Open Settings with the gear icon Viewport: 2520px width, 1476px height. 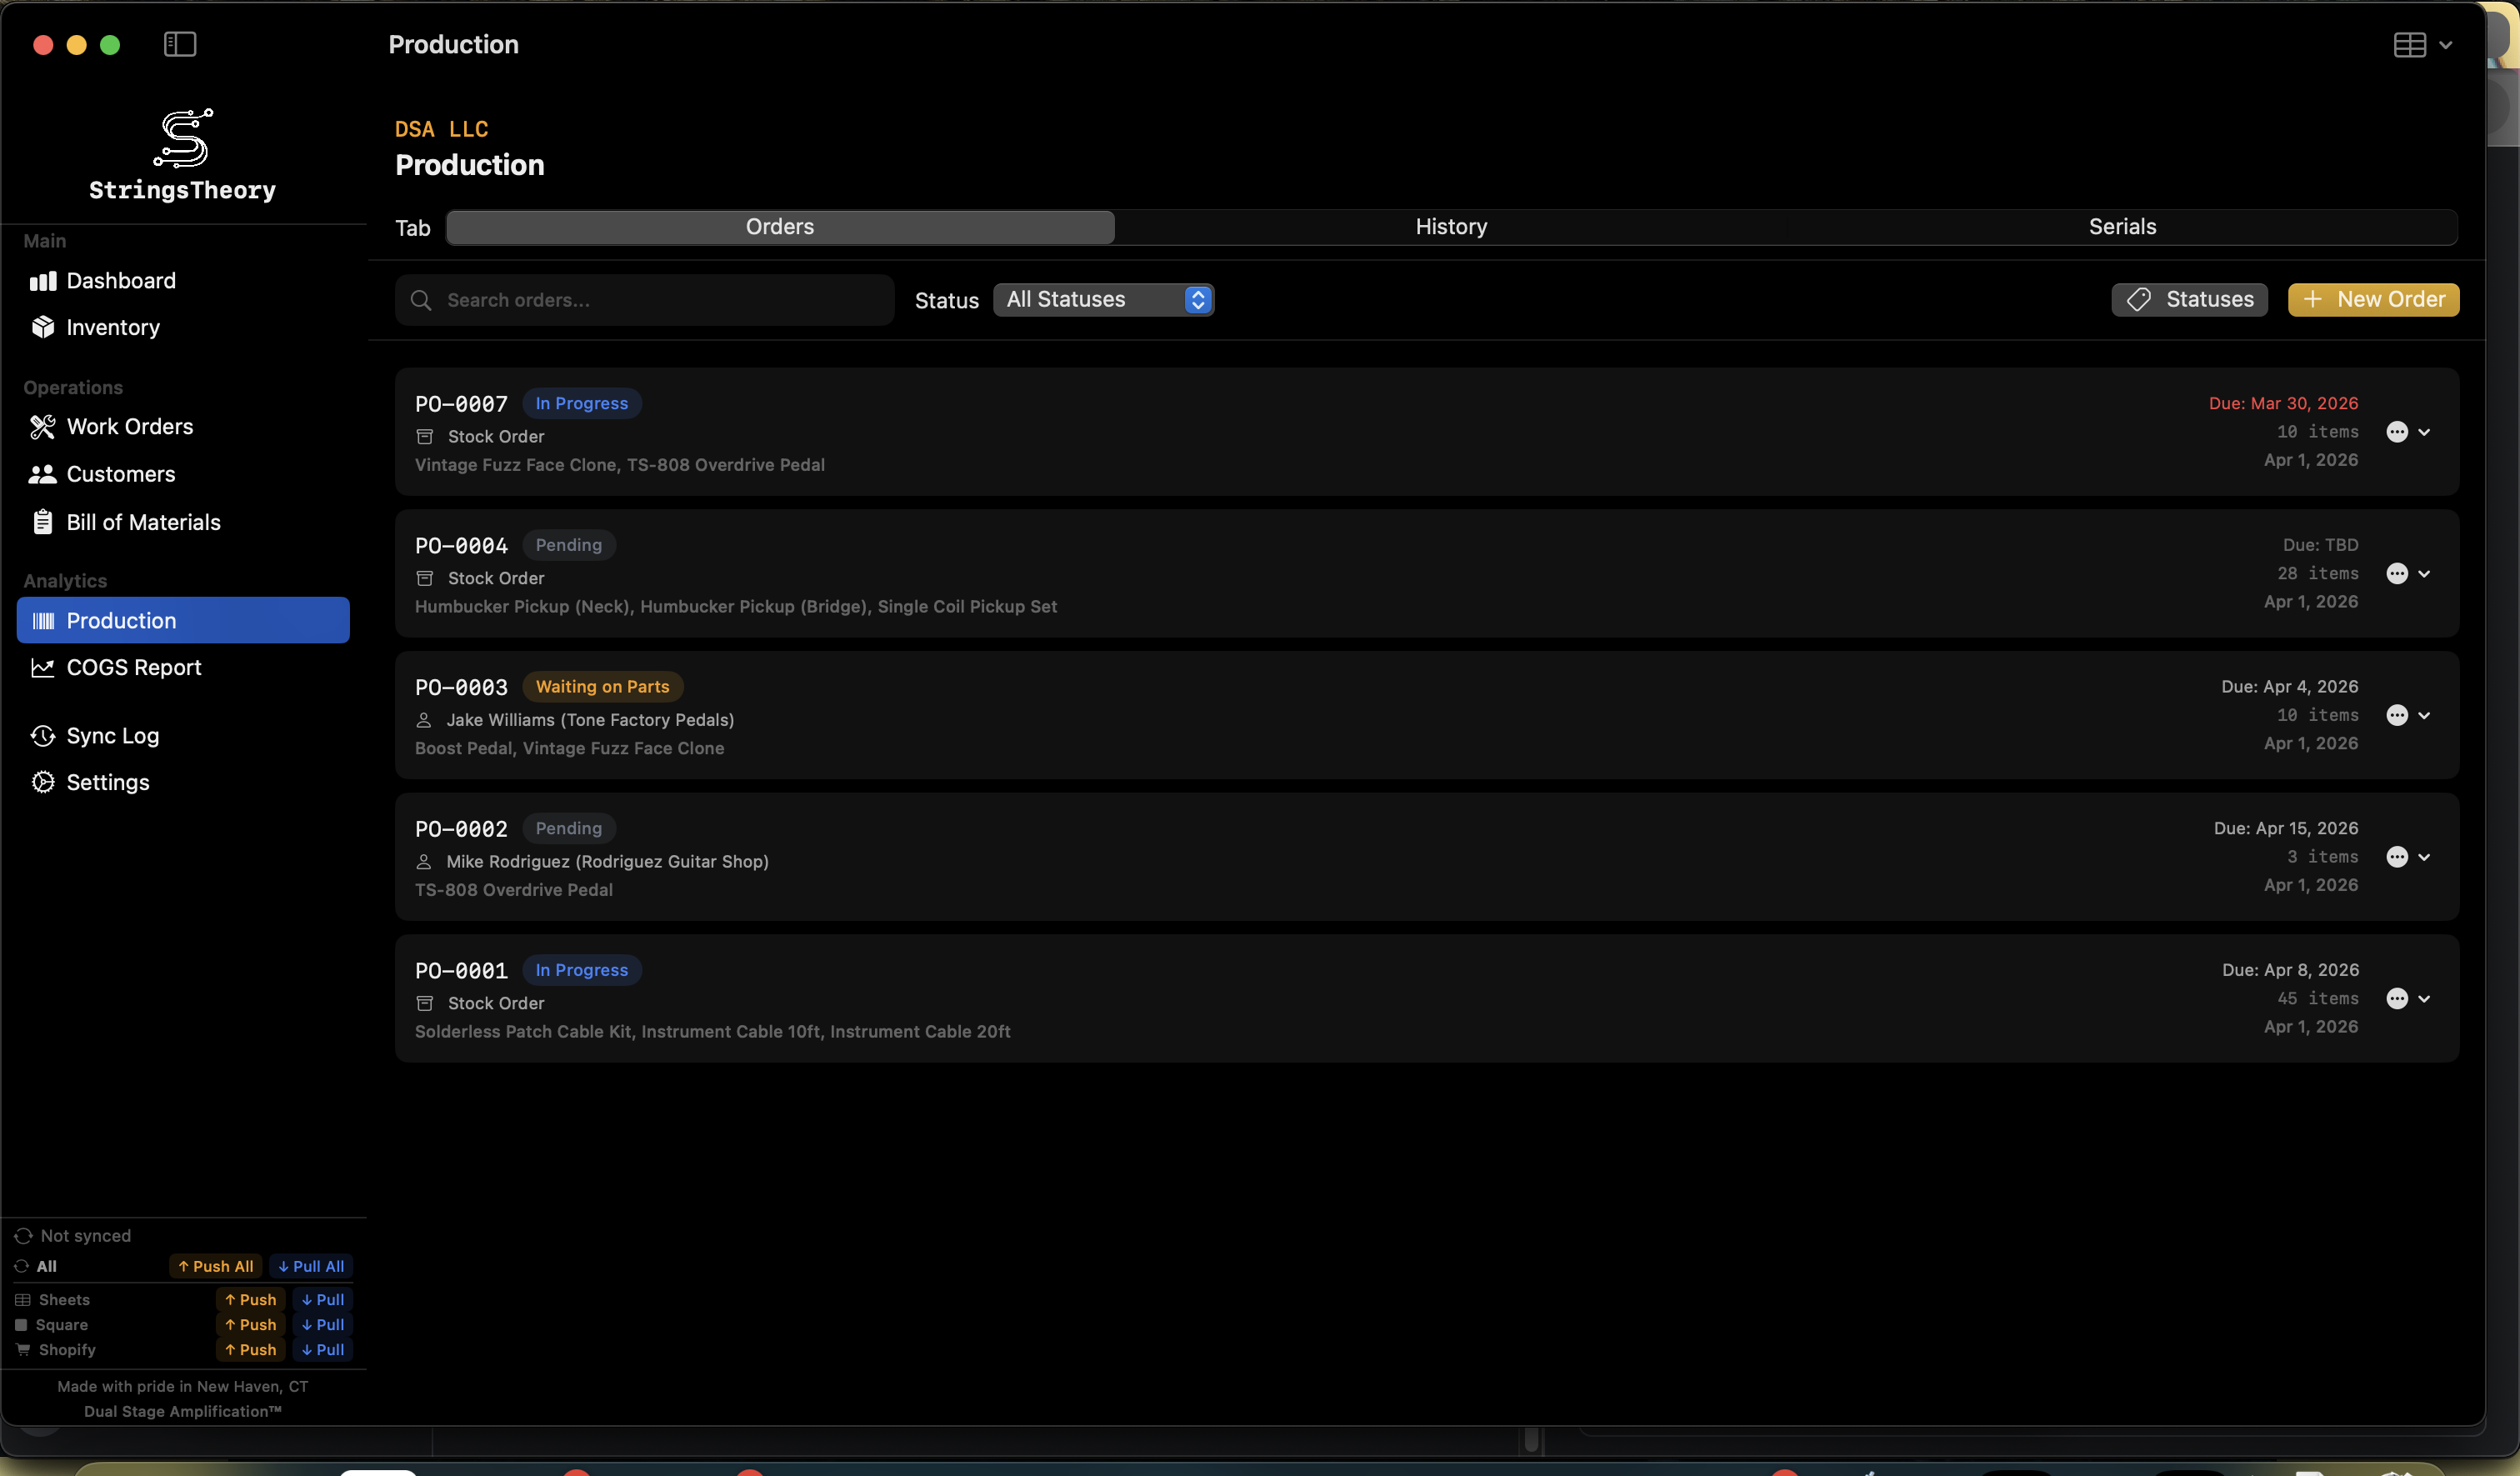click(43, 782)
